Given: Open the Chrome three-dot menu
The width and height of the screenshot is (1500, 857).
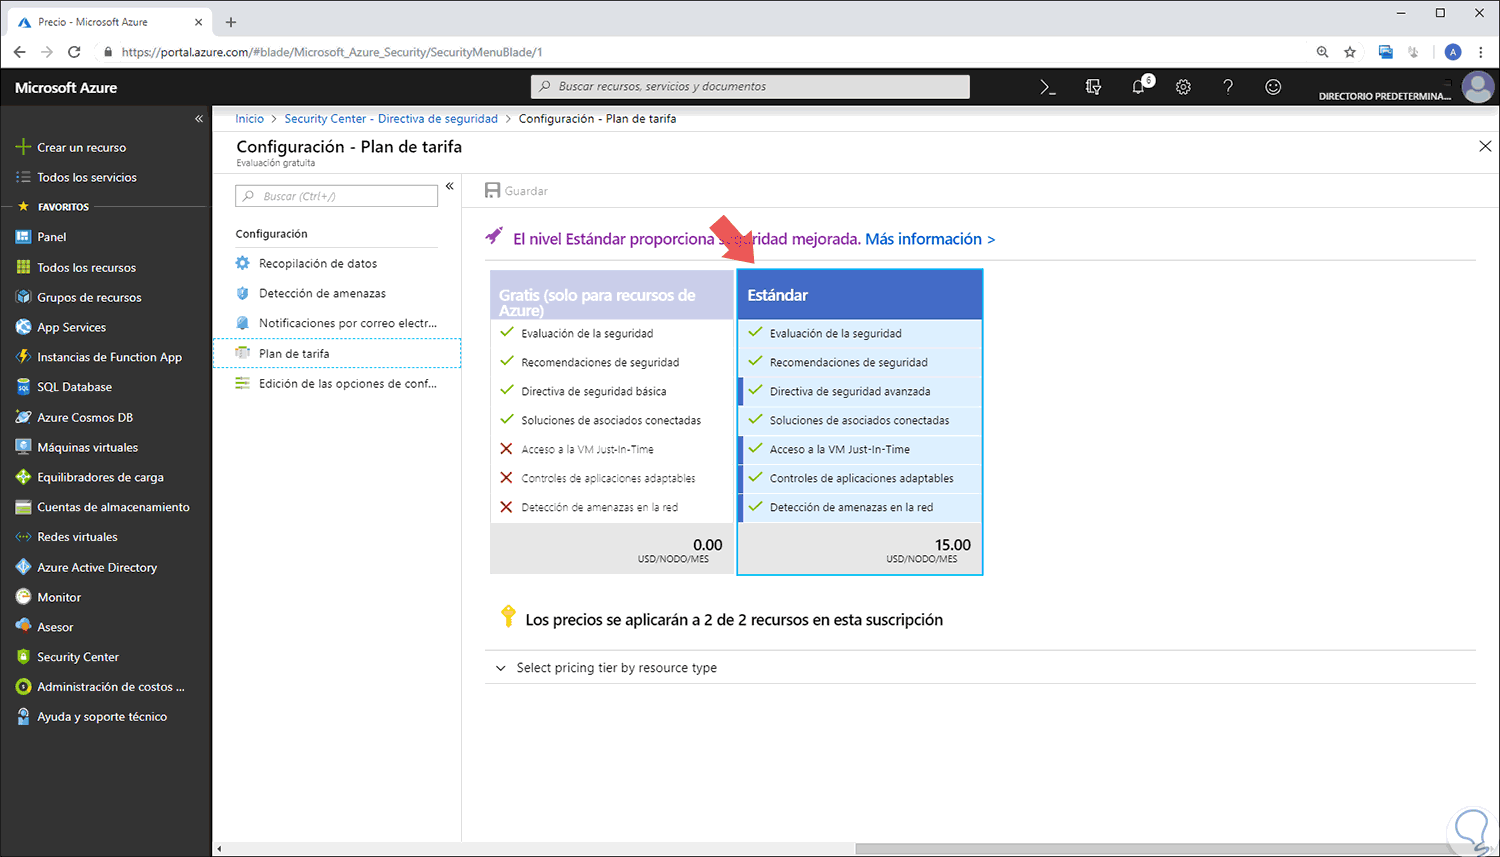Looking at the screenshot, I should [x=1481, y=52].
